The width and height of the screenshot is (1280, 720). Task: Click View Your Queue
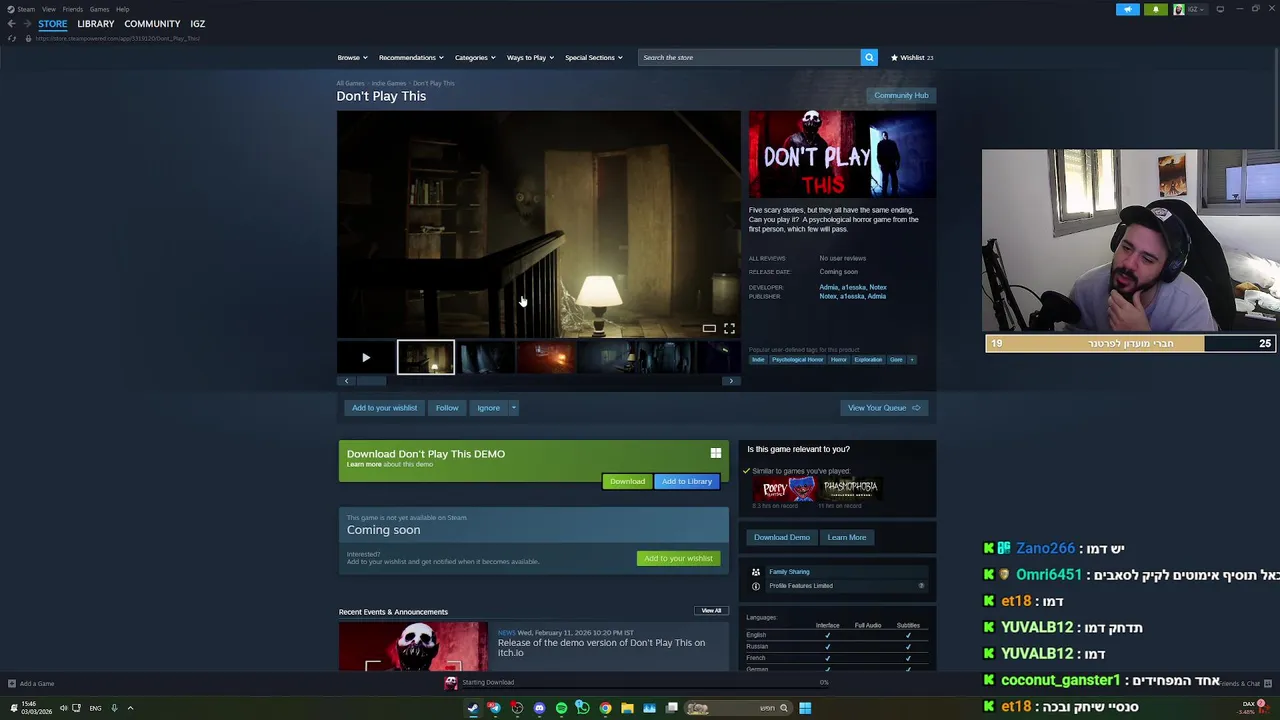click(884, 407)
